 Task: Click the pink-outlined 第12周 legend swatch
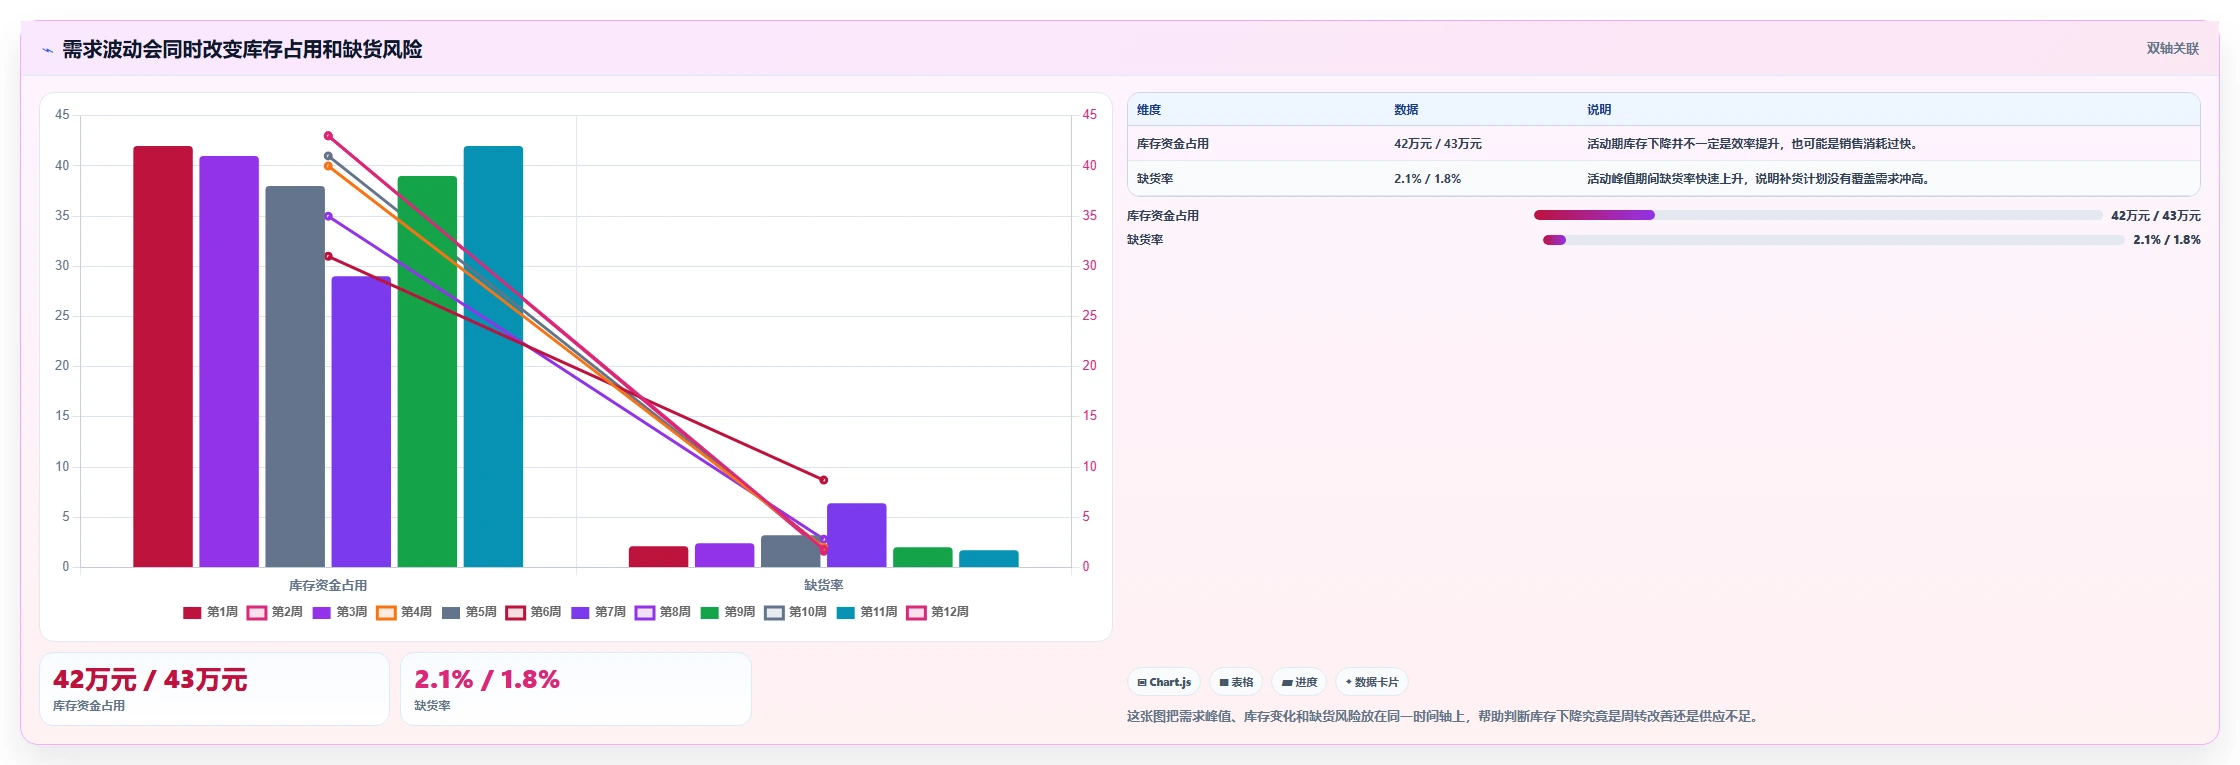pos(916,612)
